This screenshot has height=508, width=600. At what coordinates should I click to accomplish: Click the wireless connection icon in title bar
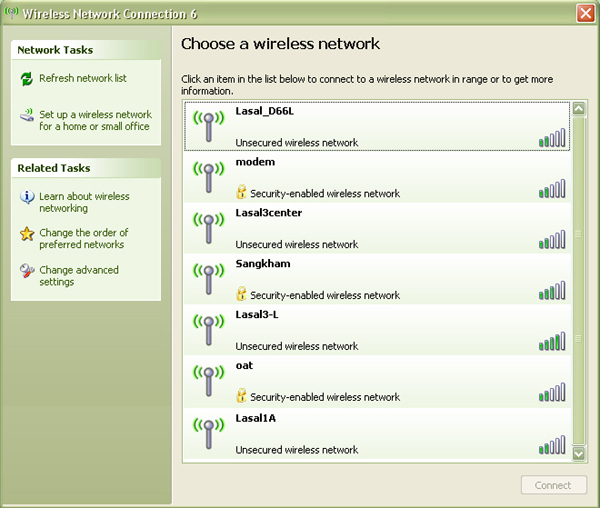[11, 13]
